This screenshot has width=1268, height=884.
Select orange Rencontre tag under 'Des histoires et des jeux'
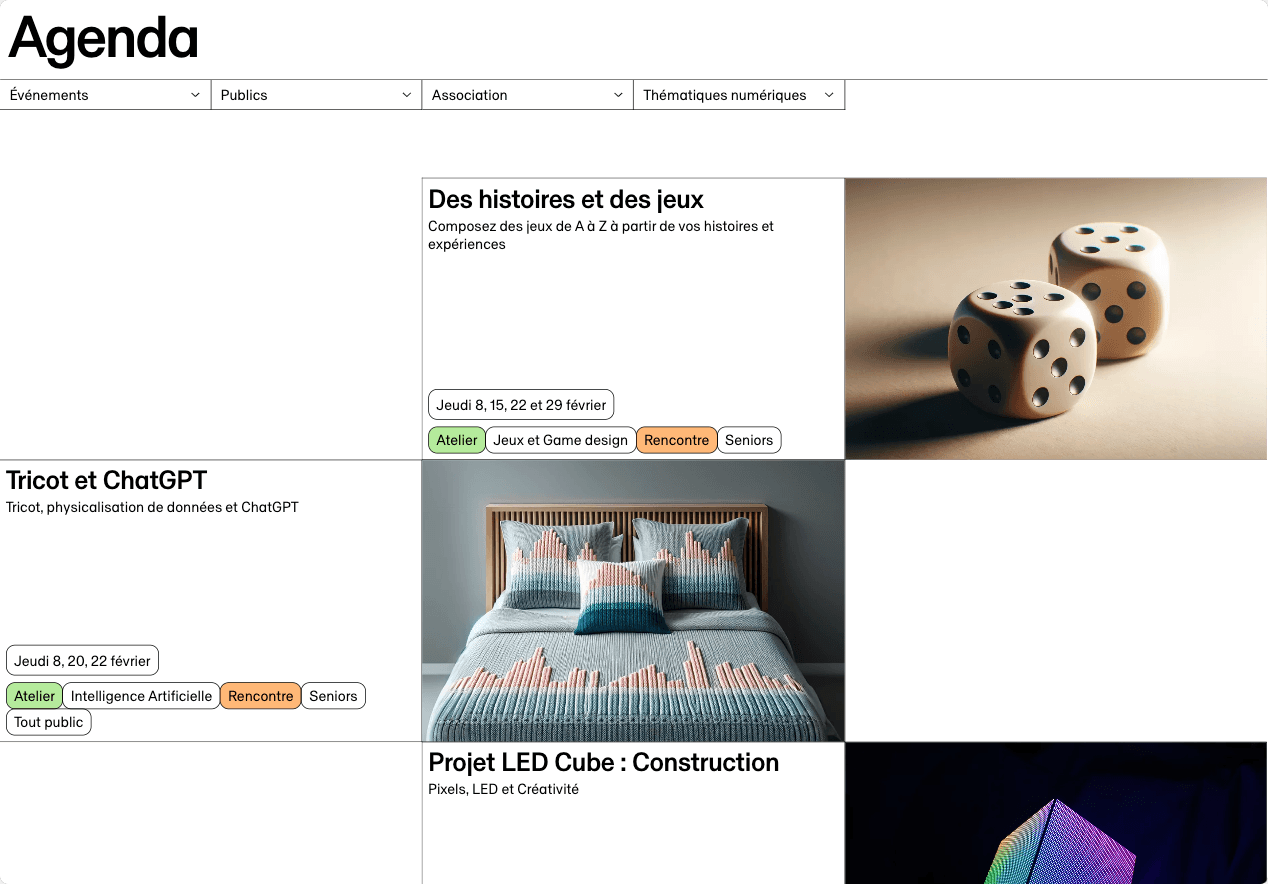pyautogui.click(x=677, y=440)
